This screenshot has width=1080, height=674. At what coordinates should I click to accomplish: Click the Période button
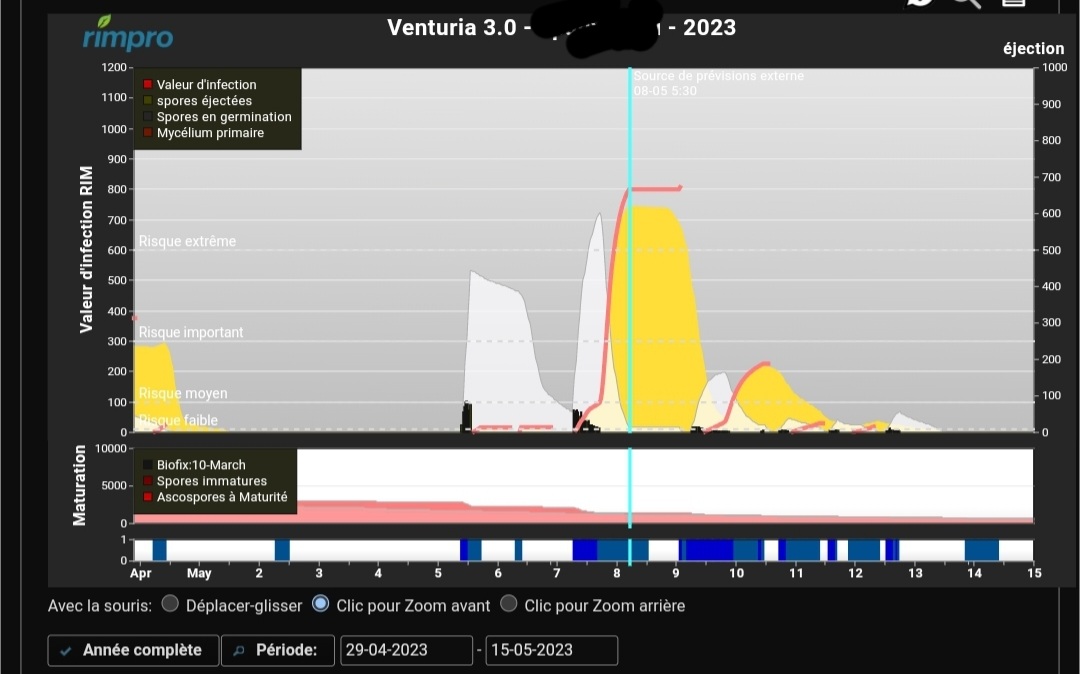coord(278,650)
